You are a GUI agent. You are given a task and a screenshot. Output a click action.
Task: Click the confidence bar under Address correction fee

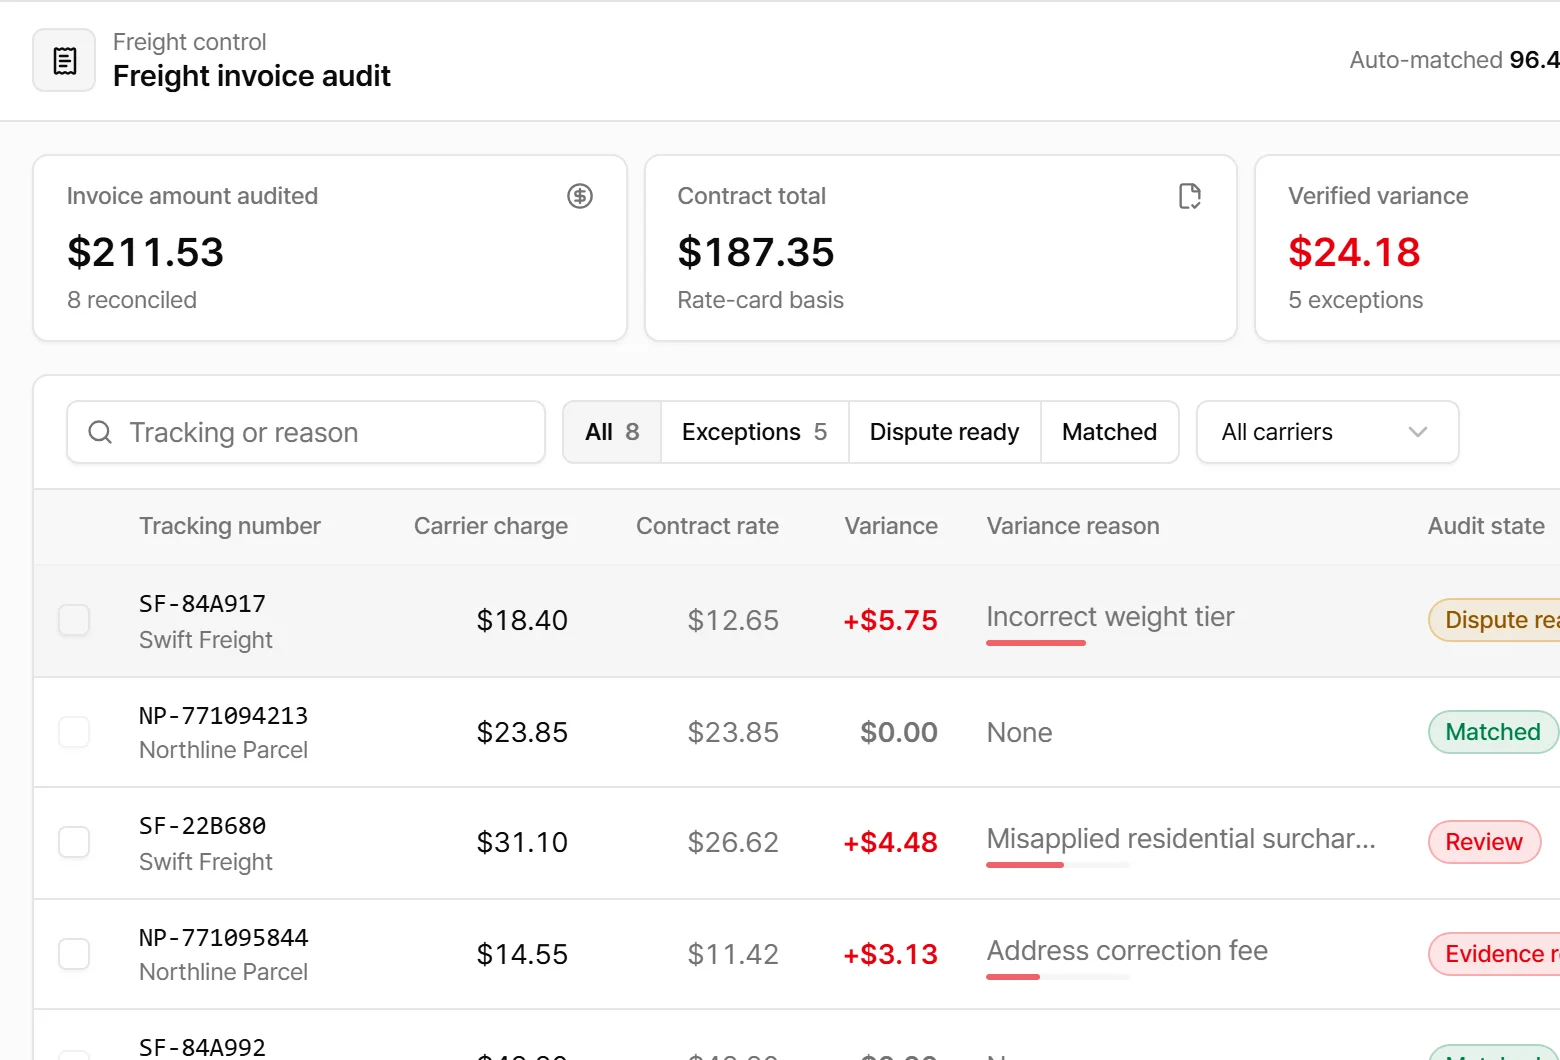(x=1058, y=977)
